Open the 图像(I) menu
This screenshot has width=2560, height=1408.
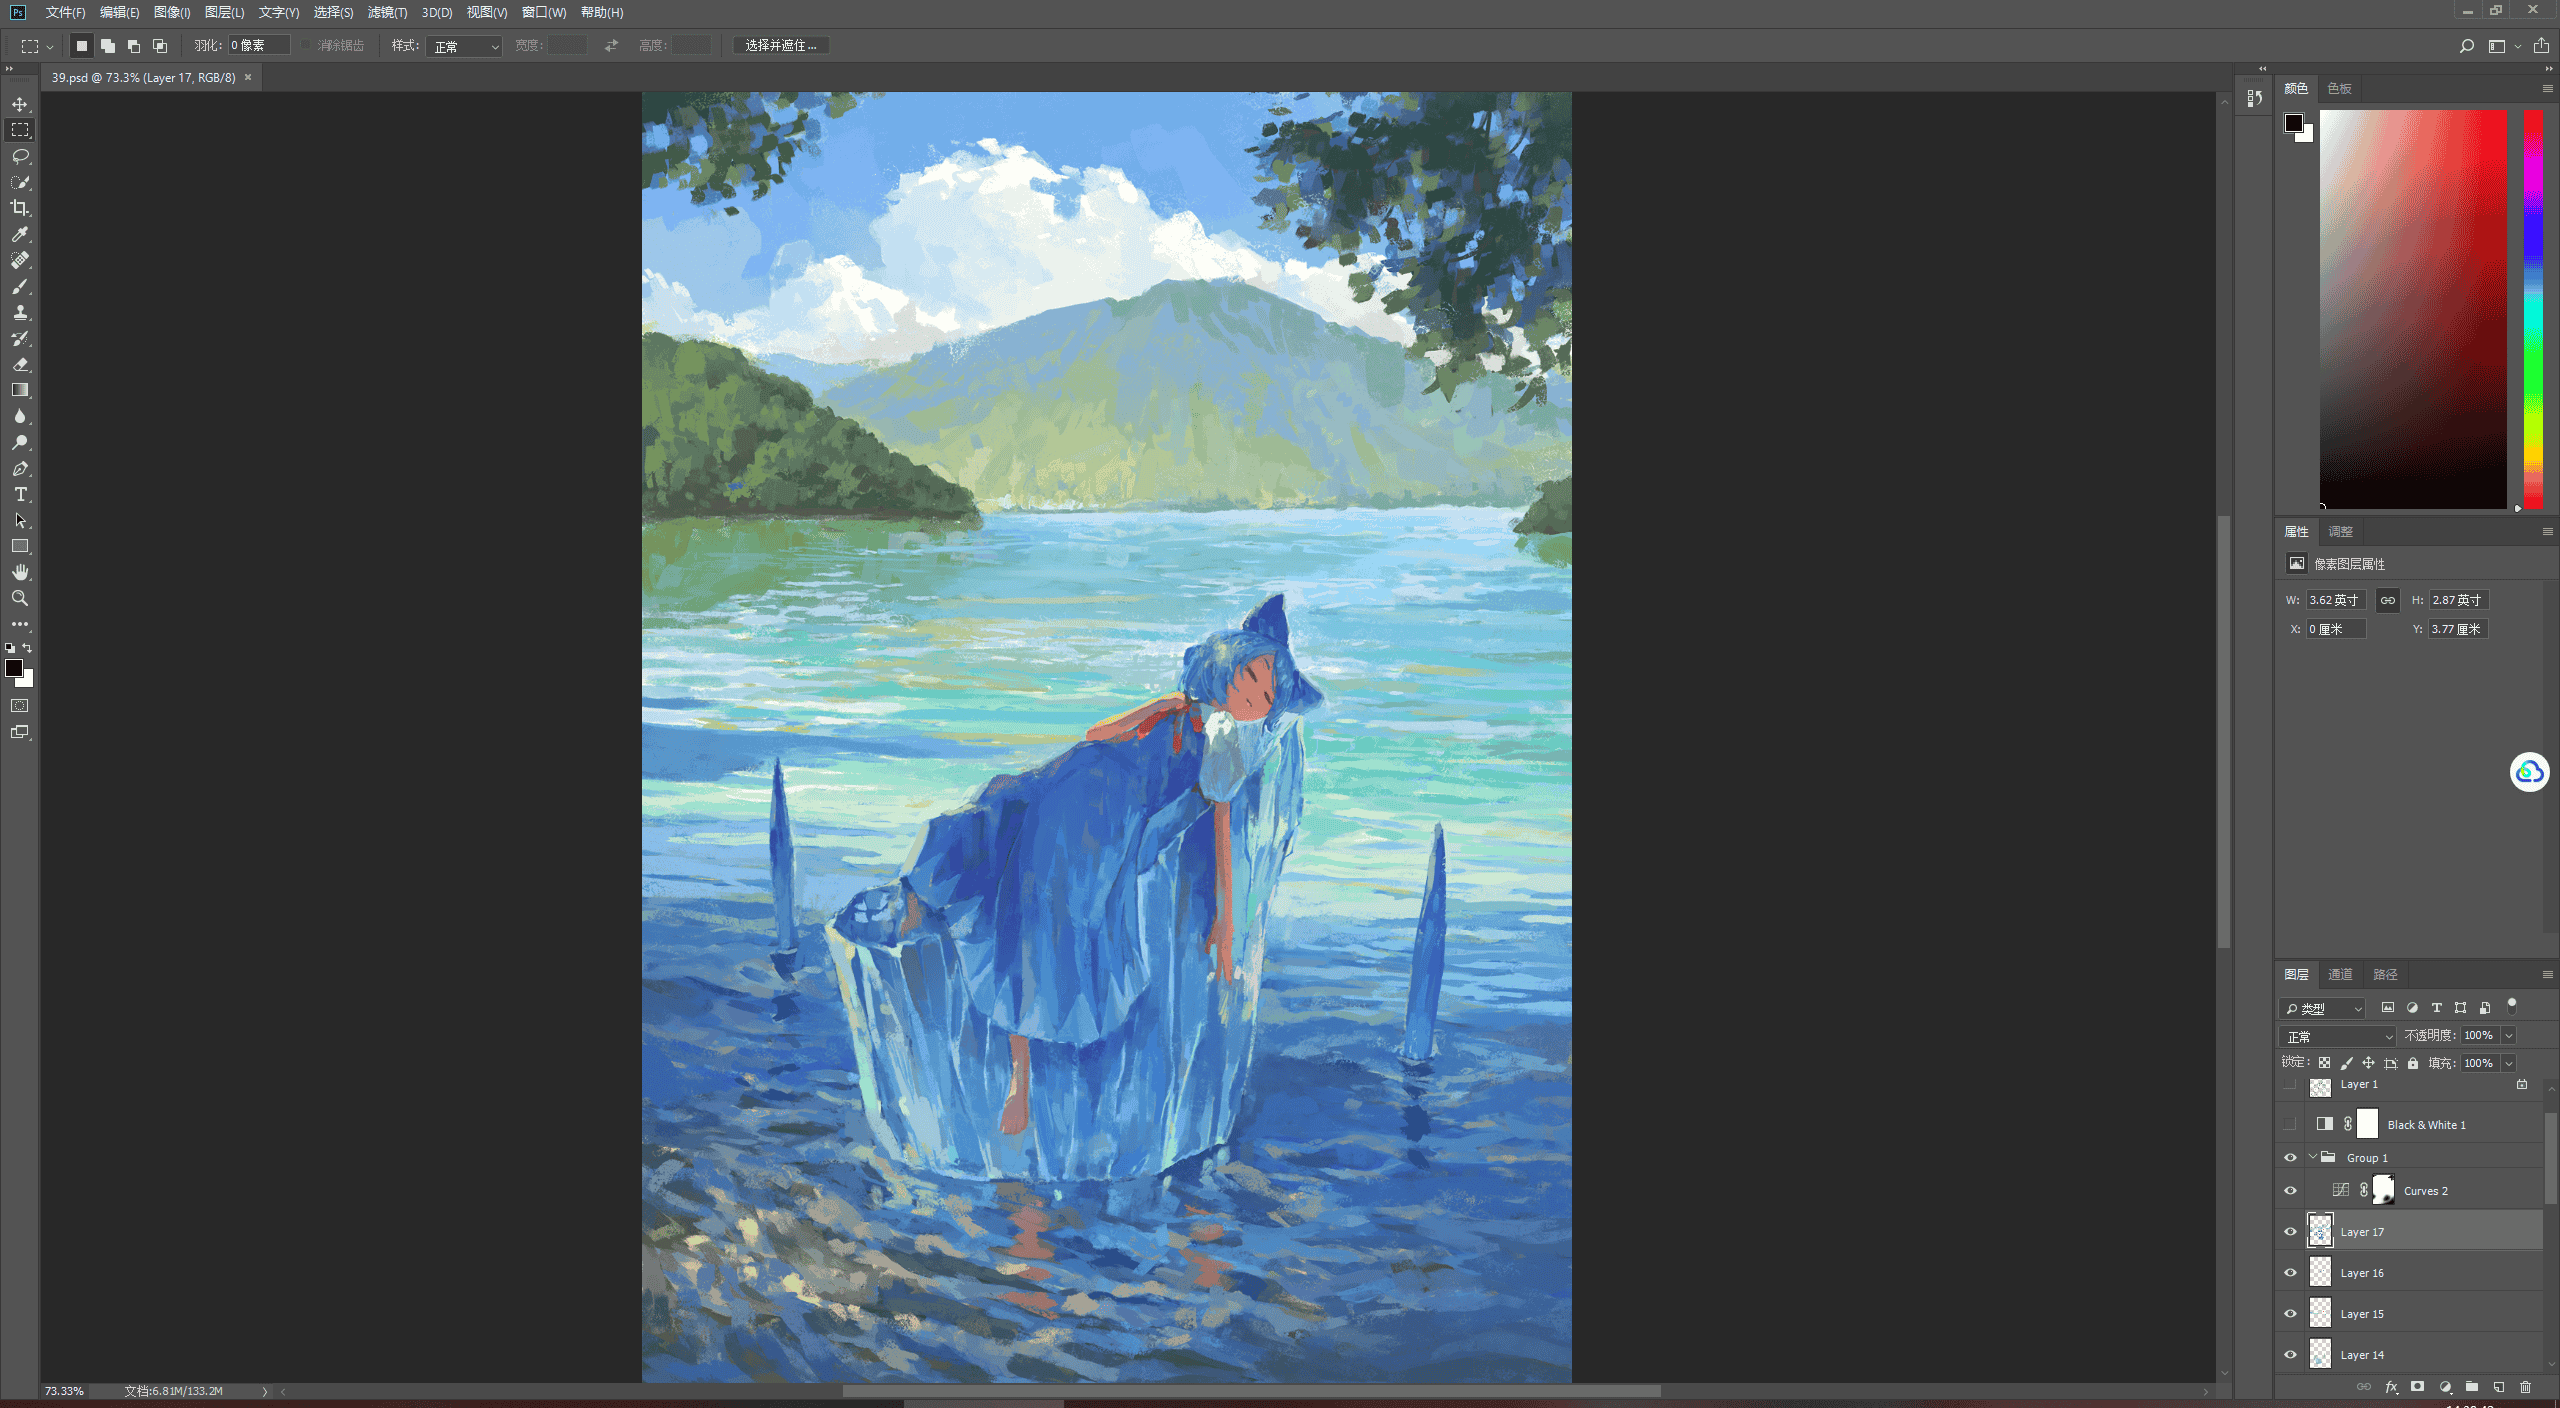(172, 12)
